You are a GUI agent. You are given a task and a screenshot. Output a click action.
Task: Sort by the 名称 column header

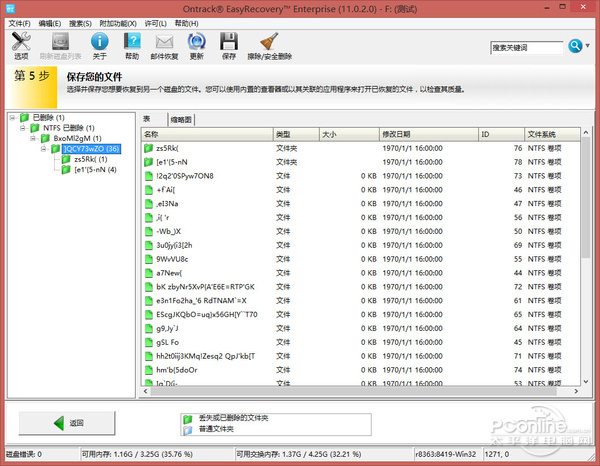click(x=207, y=134)
